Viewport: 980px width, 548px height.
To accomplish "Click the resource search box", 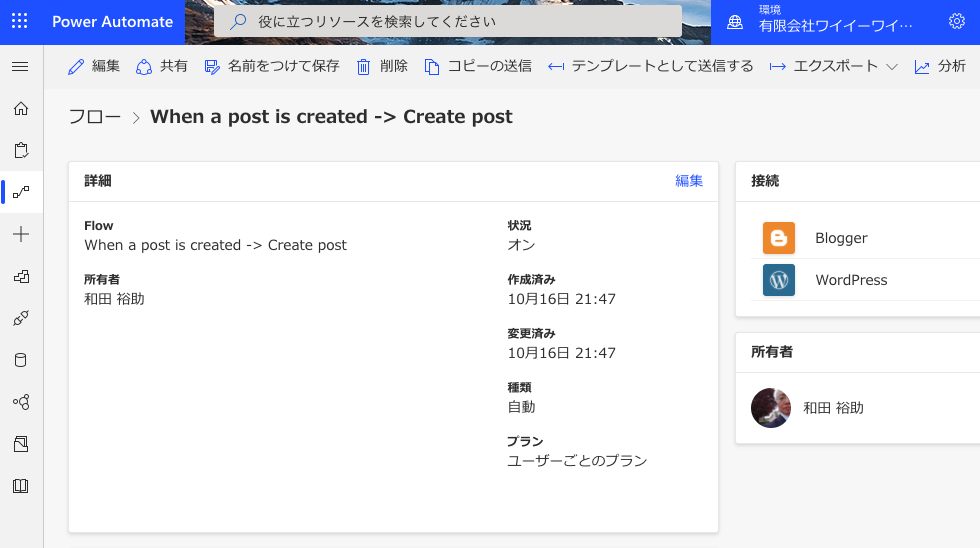I will pos(448,21).
